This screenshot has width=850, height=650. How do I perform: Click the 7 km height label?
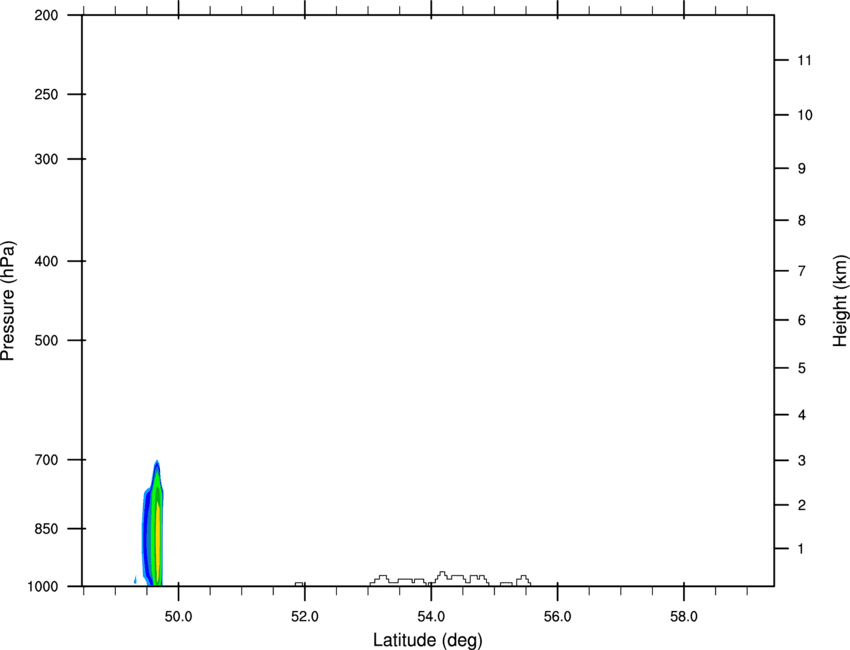point(802,271)
